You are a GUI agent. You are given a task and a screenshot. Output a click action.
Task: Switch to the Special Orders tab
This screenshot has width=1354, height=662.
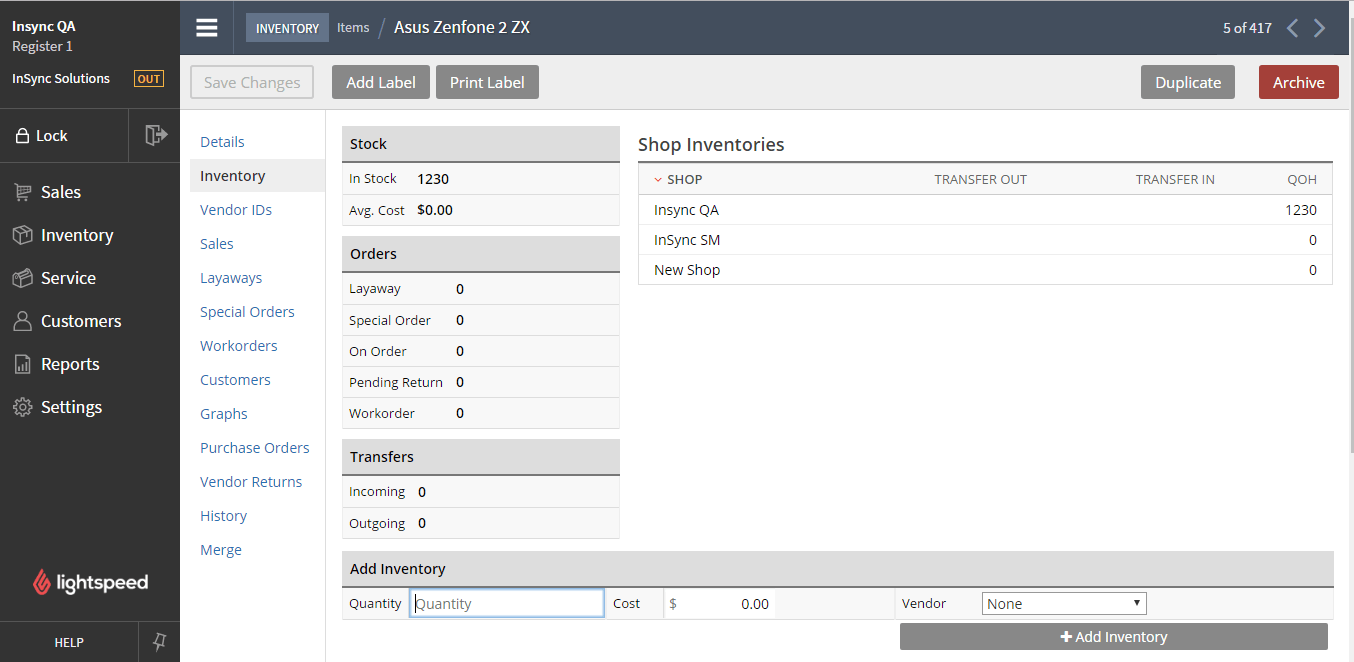coord(247,312)
